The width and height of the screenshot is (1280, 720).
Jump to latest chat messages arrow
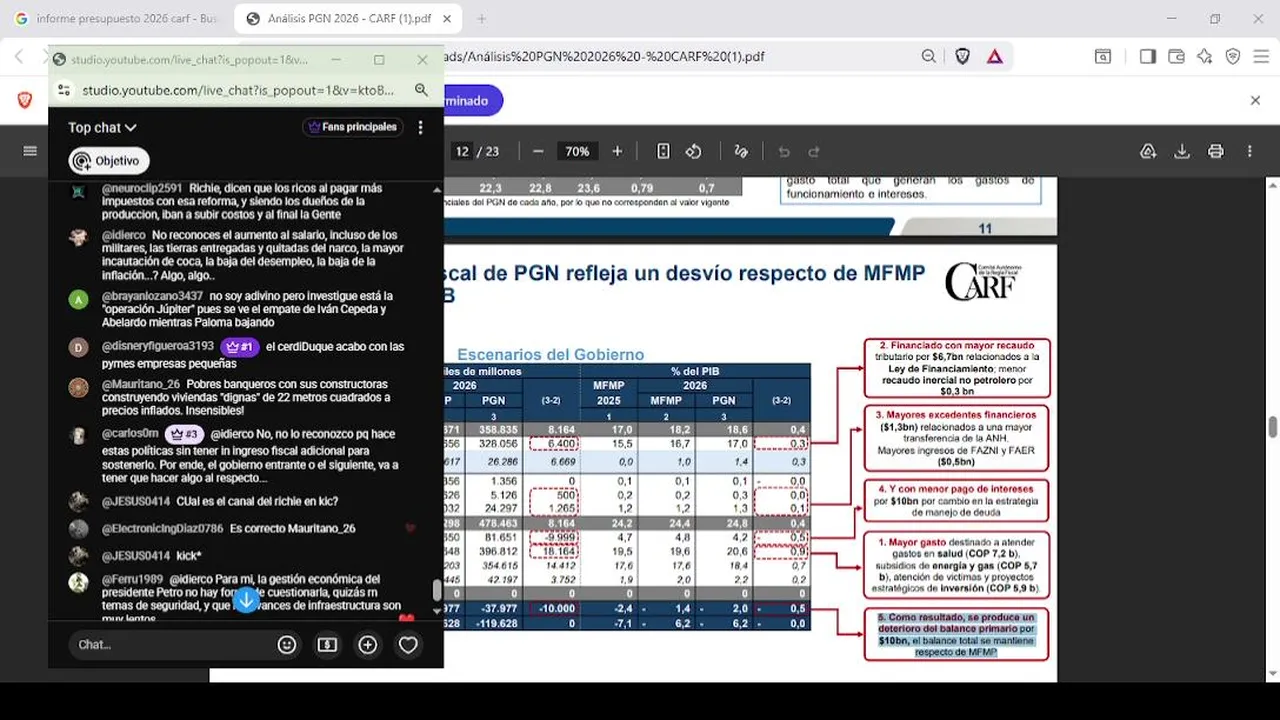[246, 600]
